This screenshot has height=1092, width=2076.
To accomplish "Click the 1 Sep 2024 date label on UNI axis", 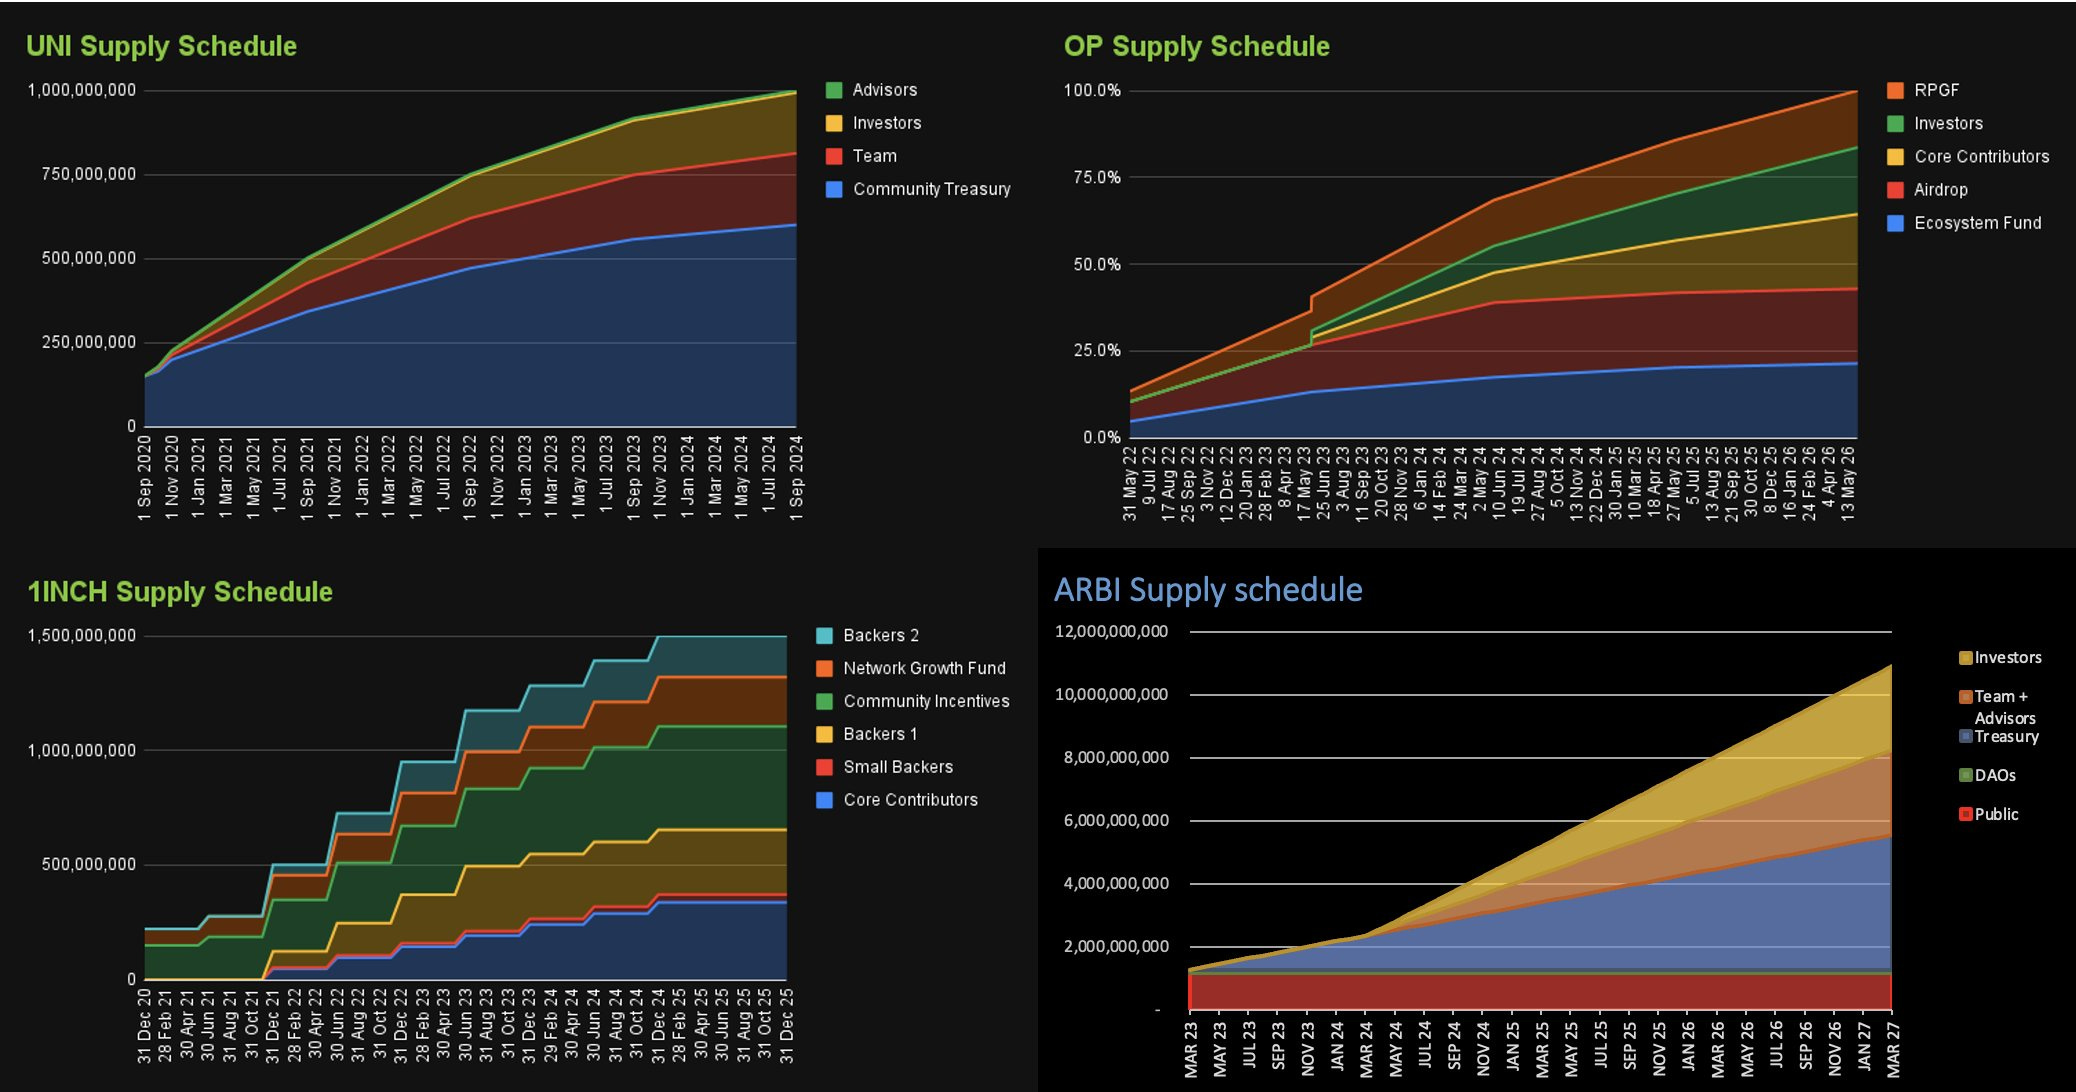I will (x=797, y=477).
